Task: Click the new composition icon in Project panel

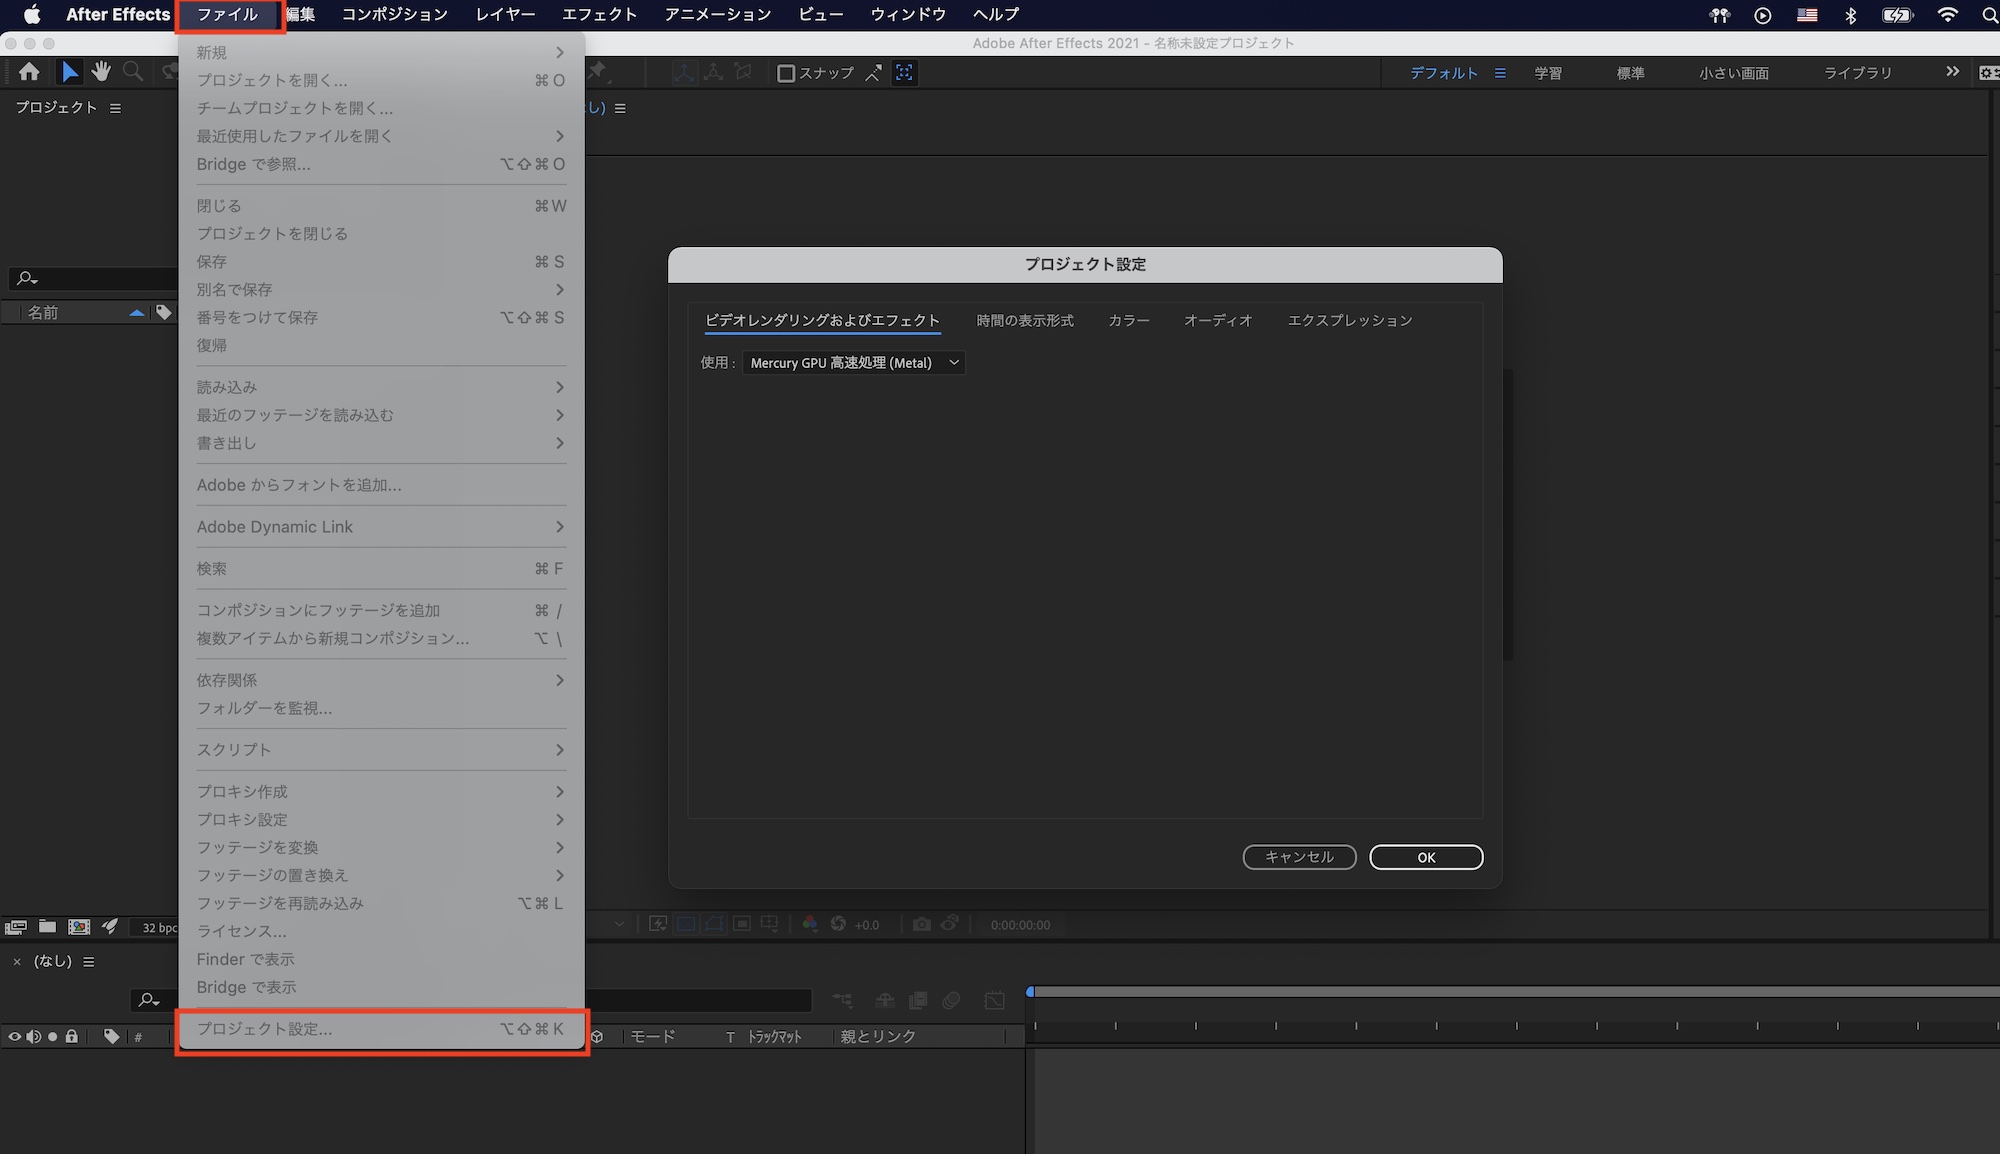Action: pyautogui.click(x=79, y=926)
